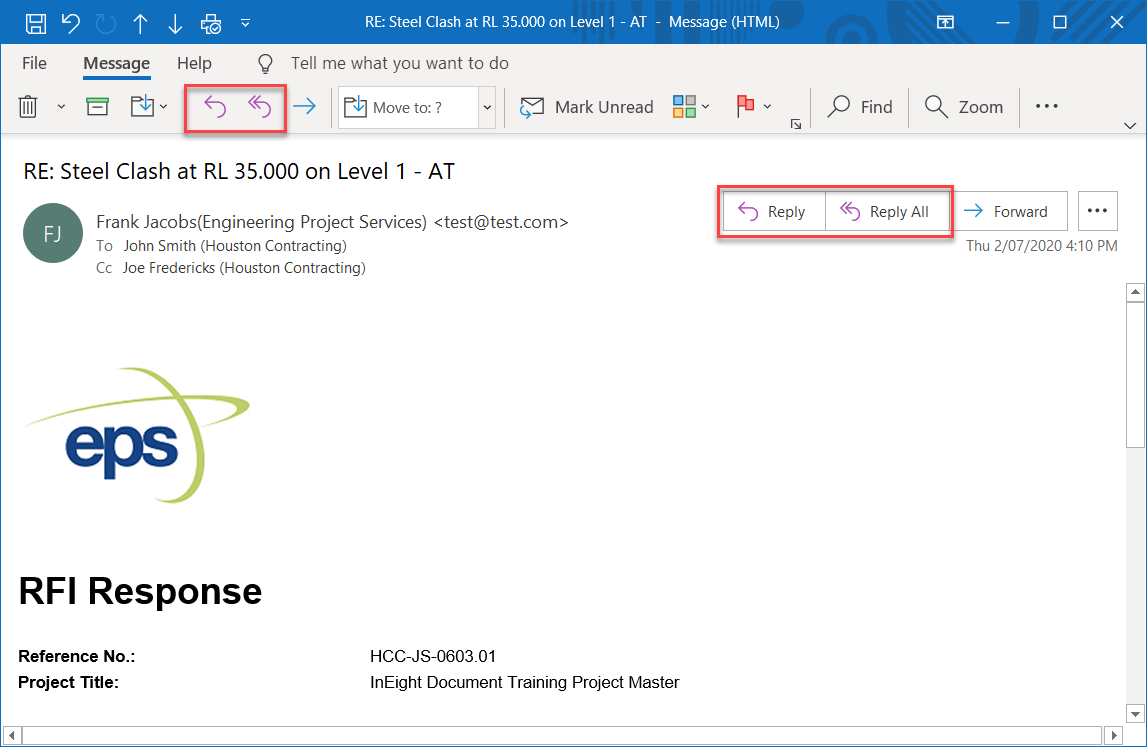Switch to the File tab
The width and height of the screenshot is (1147, 747).
pyautogui.click(x=34, y=62)
